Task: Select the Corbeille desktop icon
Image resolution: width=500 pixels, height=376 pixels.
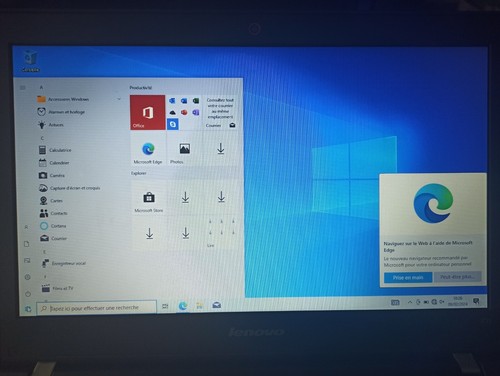Action: coord(31,61)
